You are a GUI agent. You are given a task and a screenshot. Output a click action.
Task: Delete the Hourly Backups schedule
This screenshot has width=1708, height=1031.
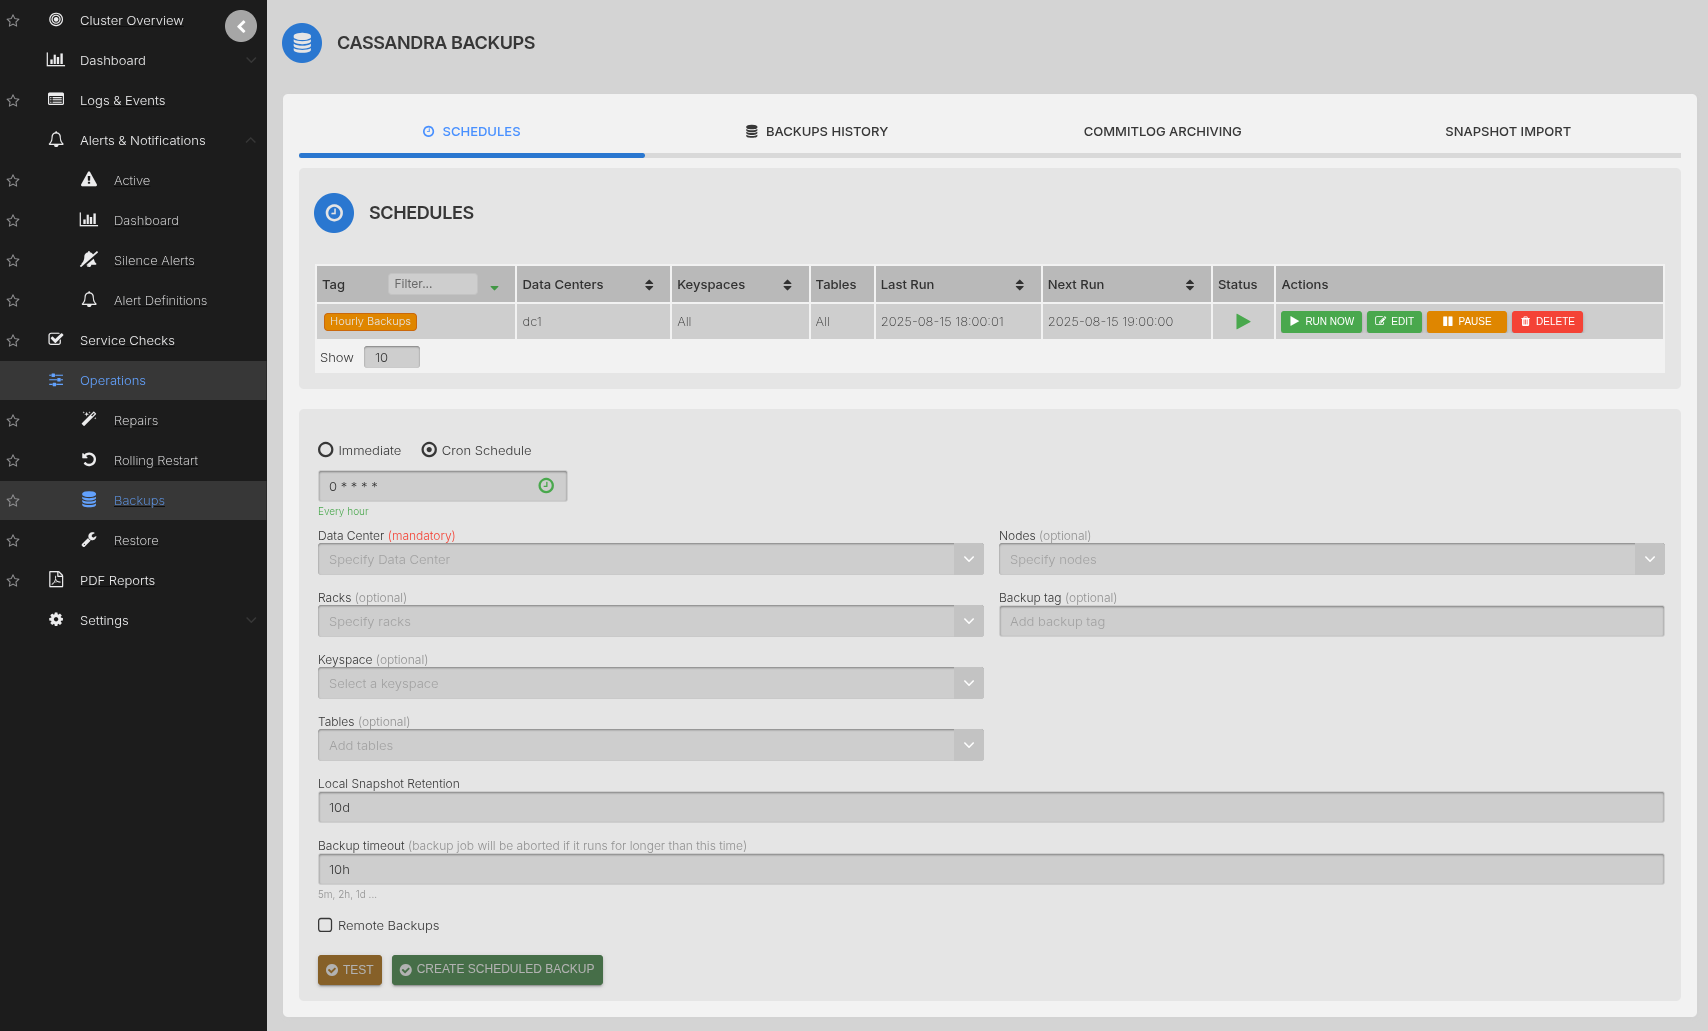coord(1547,322)
